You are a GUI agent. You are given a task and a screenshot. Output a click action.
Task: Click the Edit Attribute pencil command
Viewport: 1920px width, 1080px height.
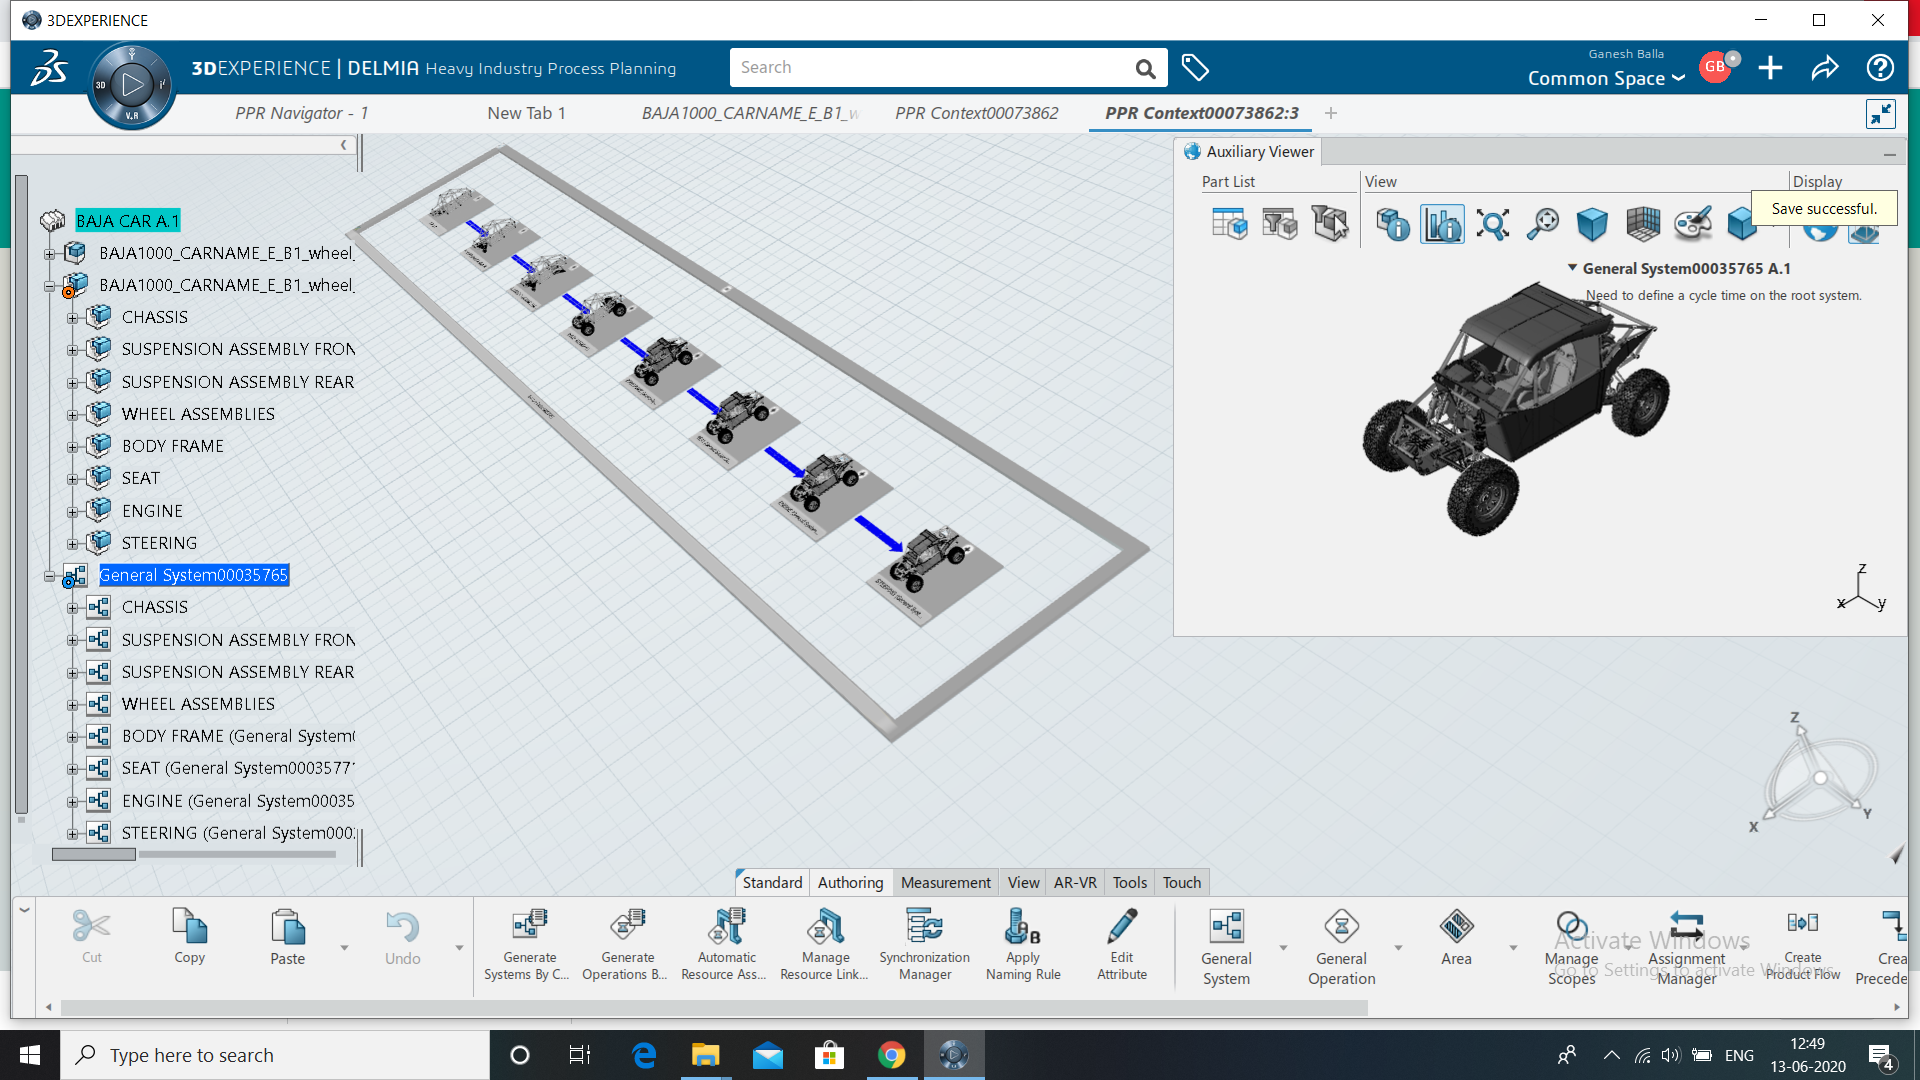(x=1122, y=945)
